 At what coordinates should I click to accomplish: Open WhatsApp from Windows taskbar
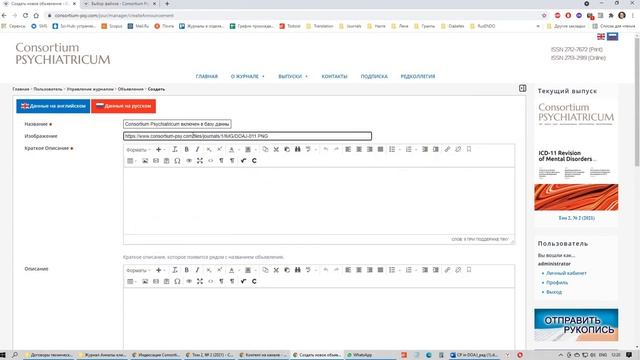[x=361, y=355]
